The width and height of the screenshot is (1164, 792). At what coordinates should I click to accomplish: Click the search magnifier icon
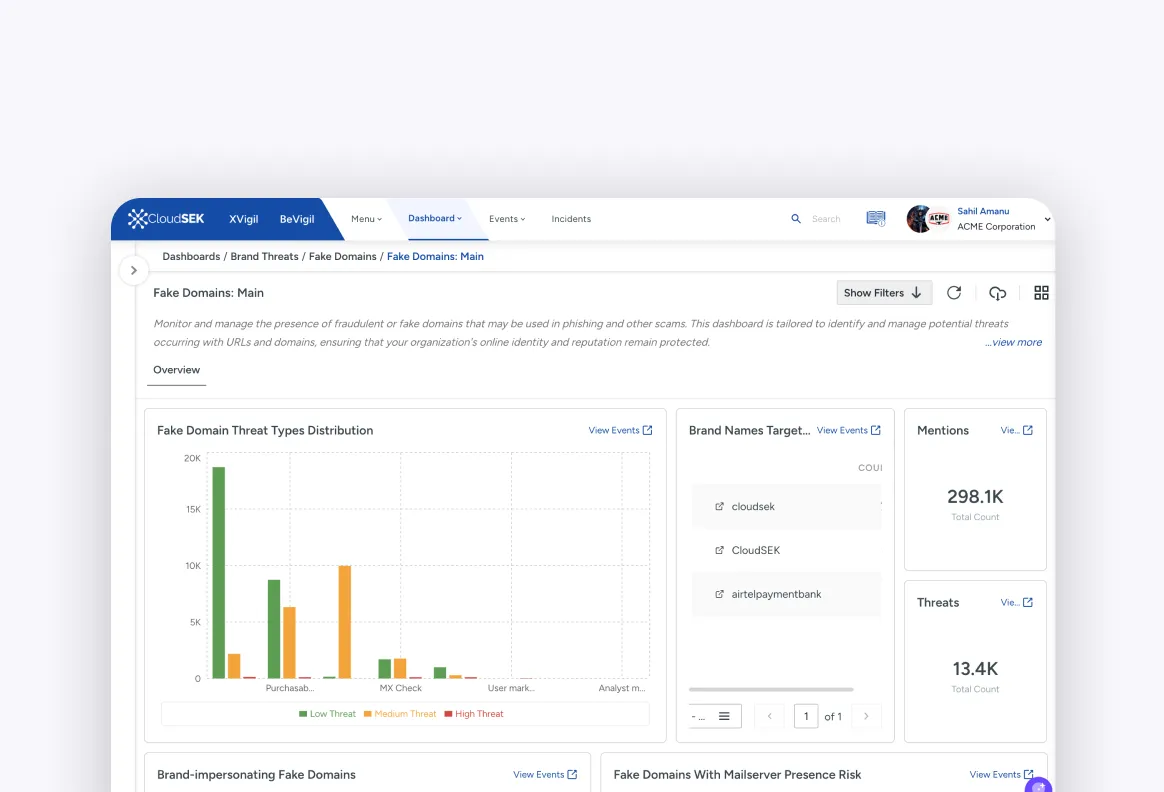coord(796,219)
